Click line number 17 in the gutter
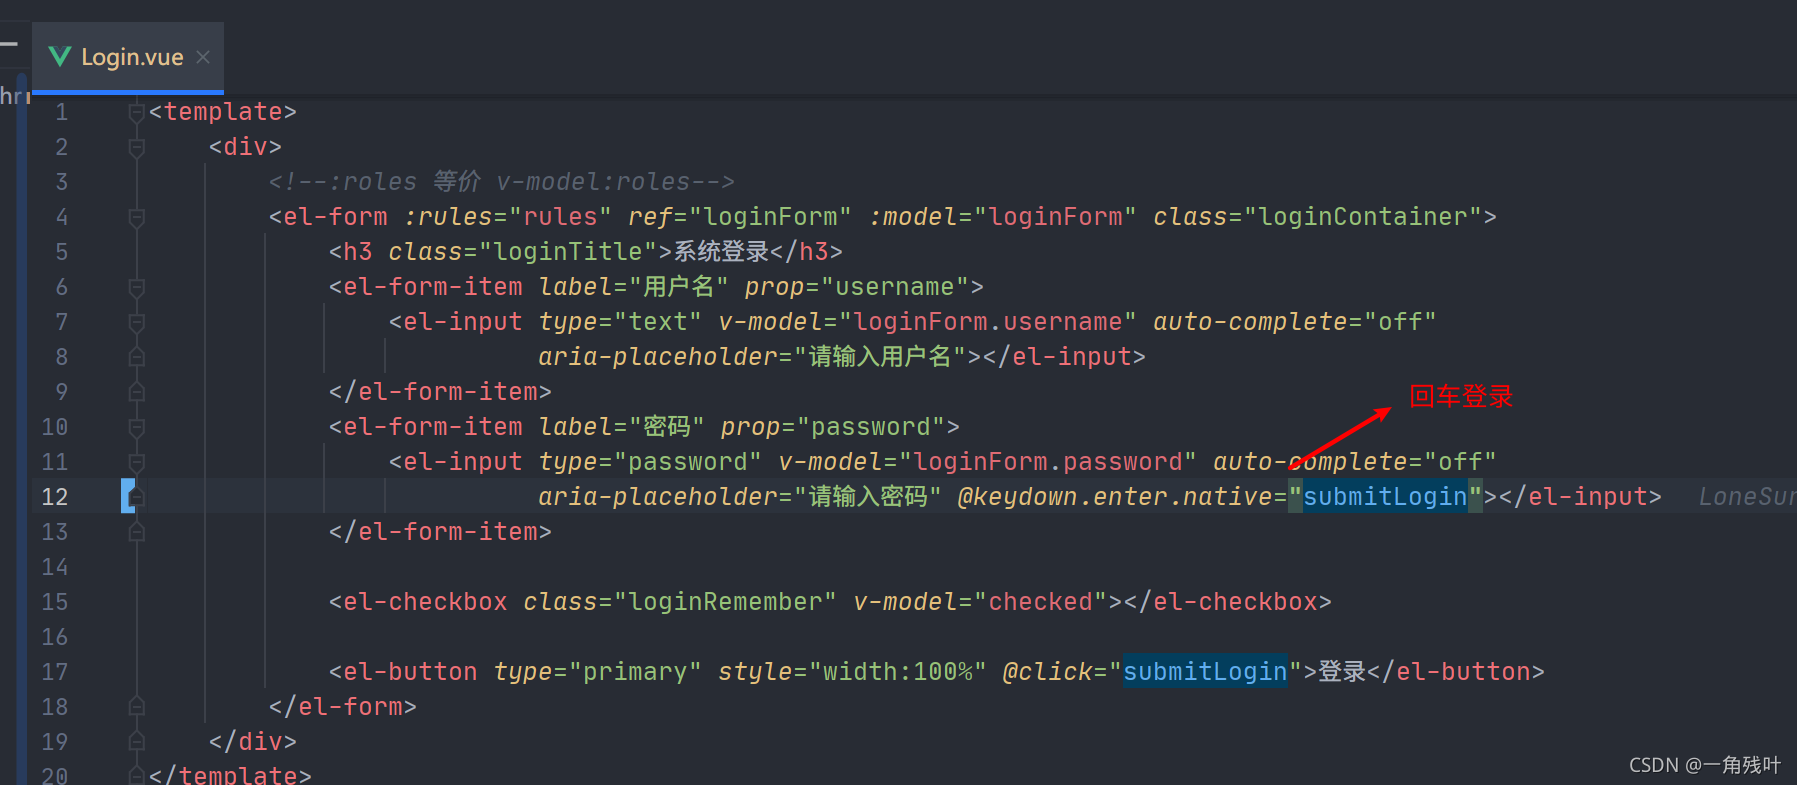 (x=55, y=672)
